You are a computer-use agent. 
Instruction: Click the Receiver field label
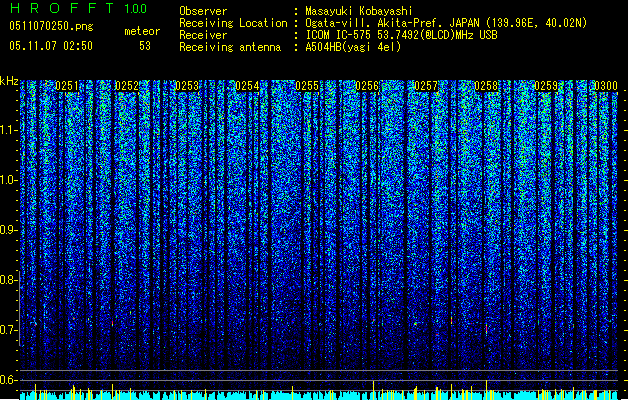point(203,35)
